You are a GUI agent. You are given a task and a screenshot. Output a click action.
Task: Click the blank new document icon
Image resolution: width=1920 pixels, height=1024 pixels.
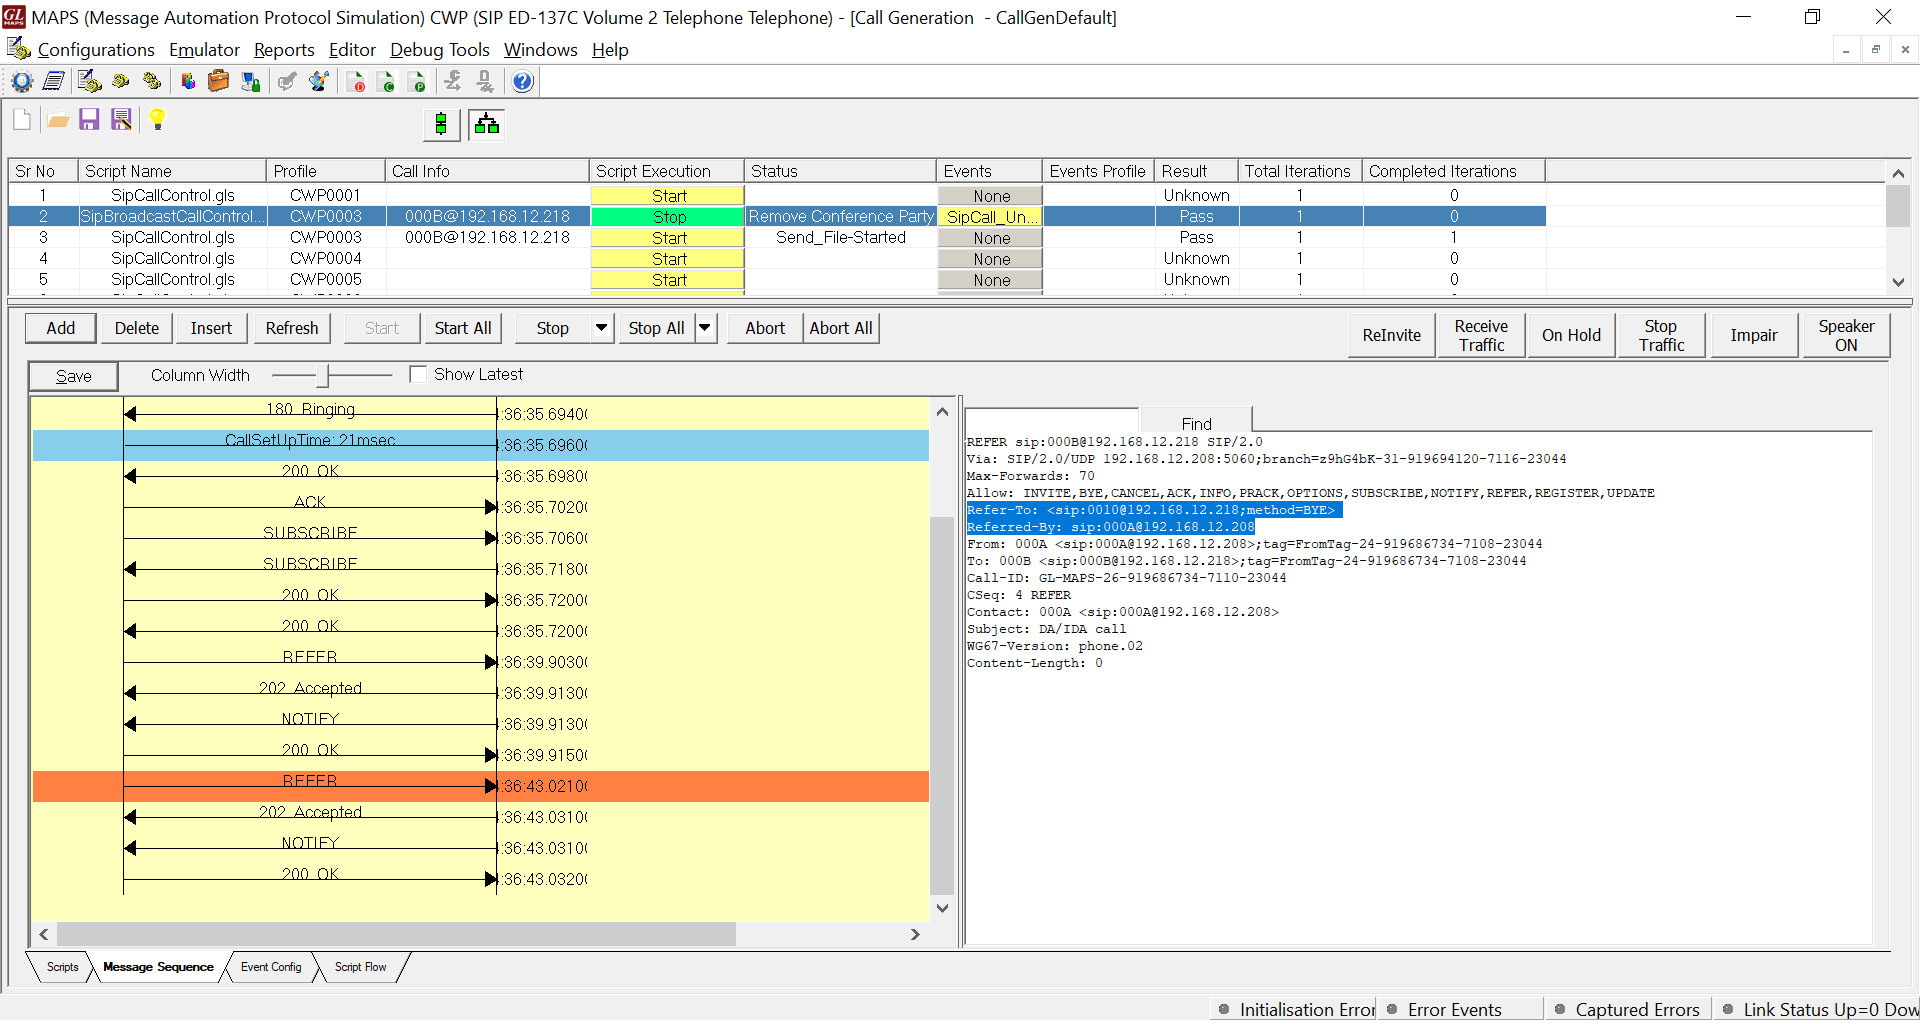click(x=22, y=120)
